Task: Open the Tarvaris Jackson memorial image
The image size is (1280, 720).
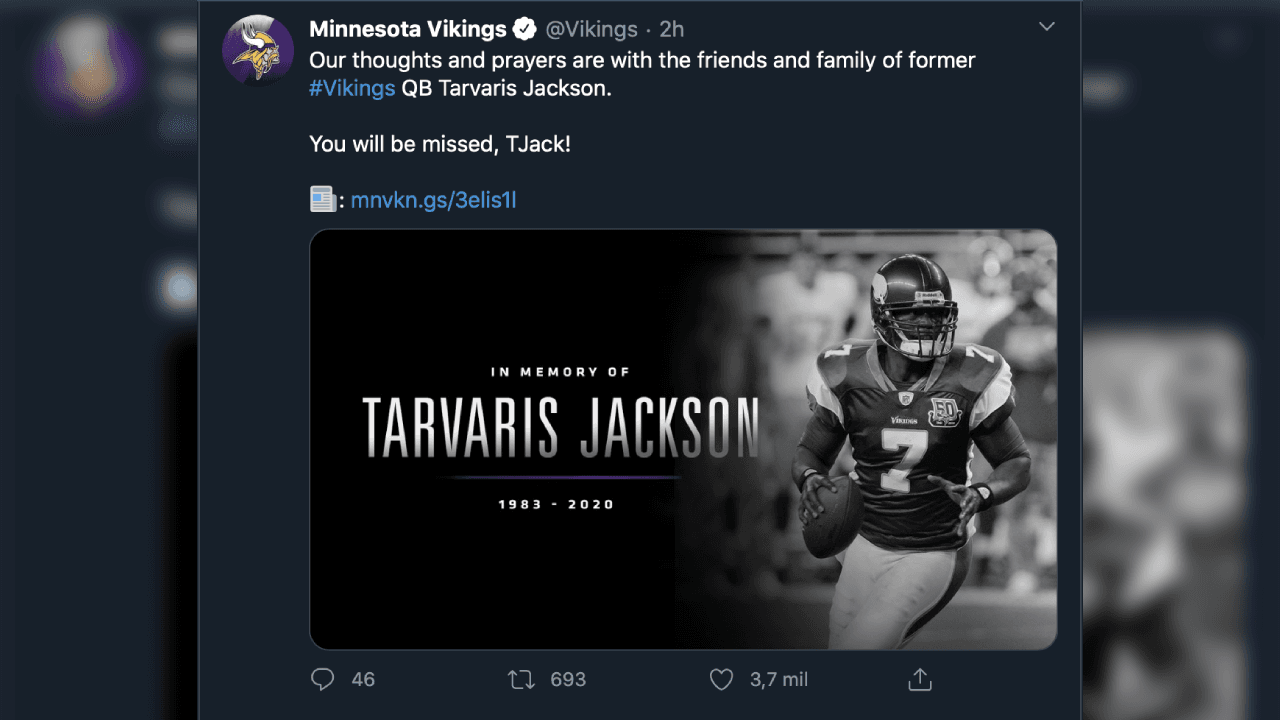Action: click(x=683, y=440)
